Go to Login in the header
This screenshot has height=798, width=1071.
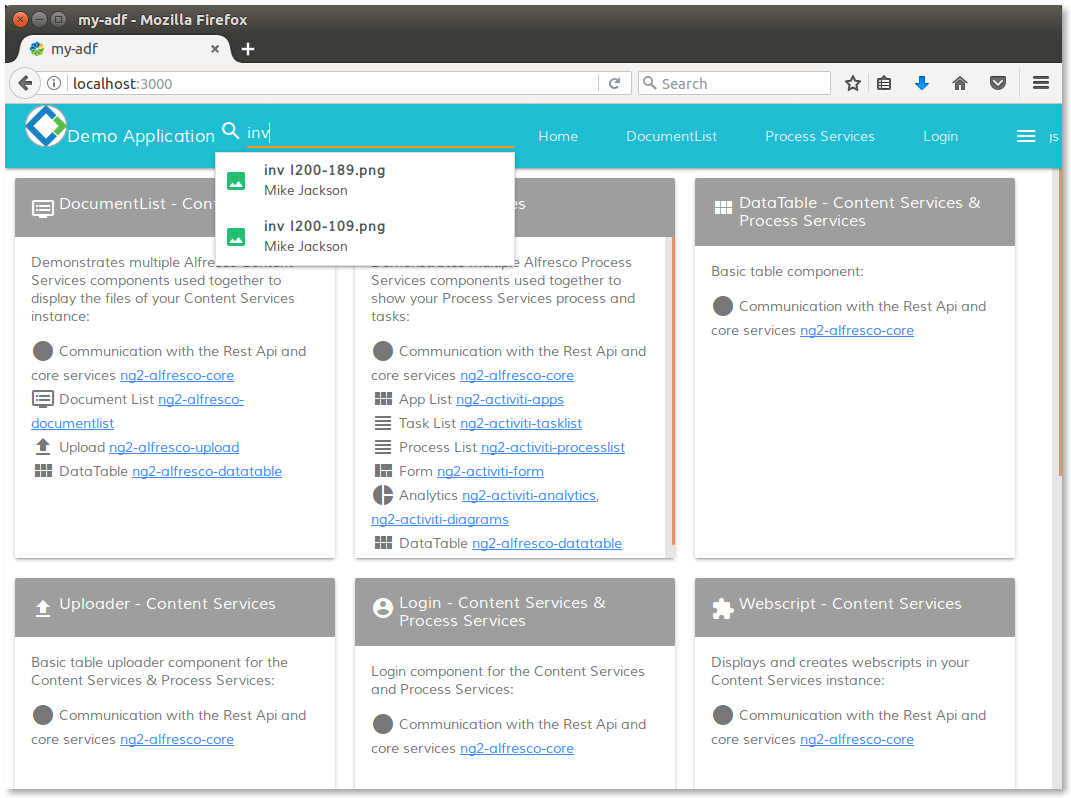[940, 136]
